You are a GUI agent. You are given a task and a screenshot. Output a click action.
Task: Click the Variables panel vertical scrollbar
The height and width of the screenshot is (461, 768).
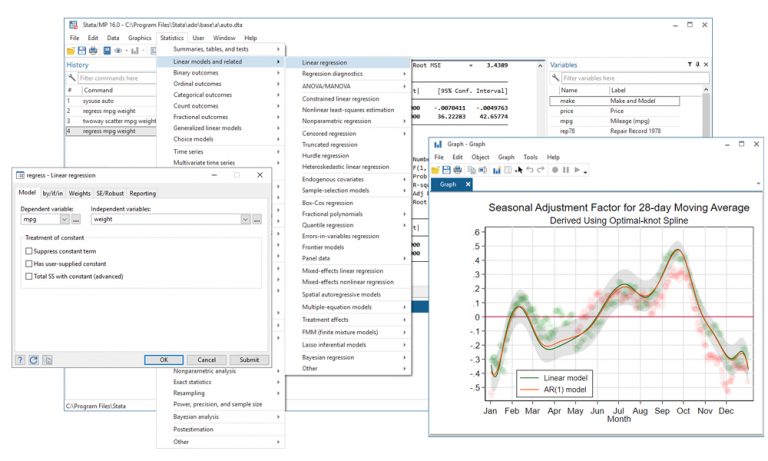706,112
